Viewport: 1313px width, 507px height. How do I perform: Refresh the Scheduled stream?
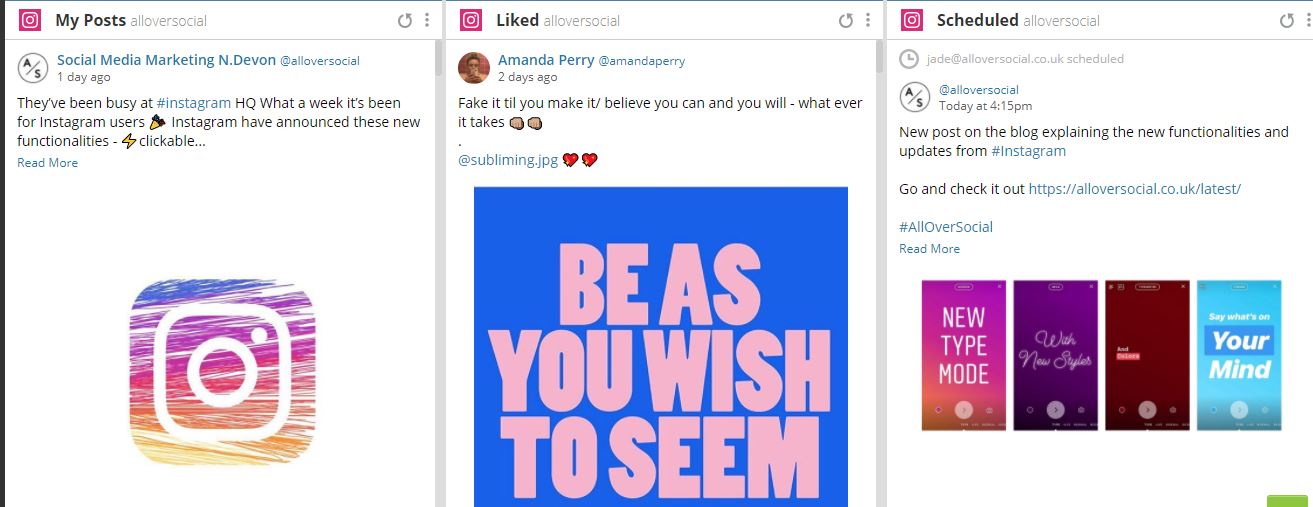pos(1286,20)
